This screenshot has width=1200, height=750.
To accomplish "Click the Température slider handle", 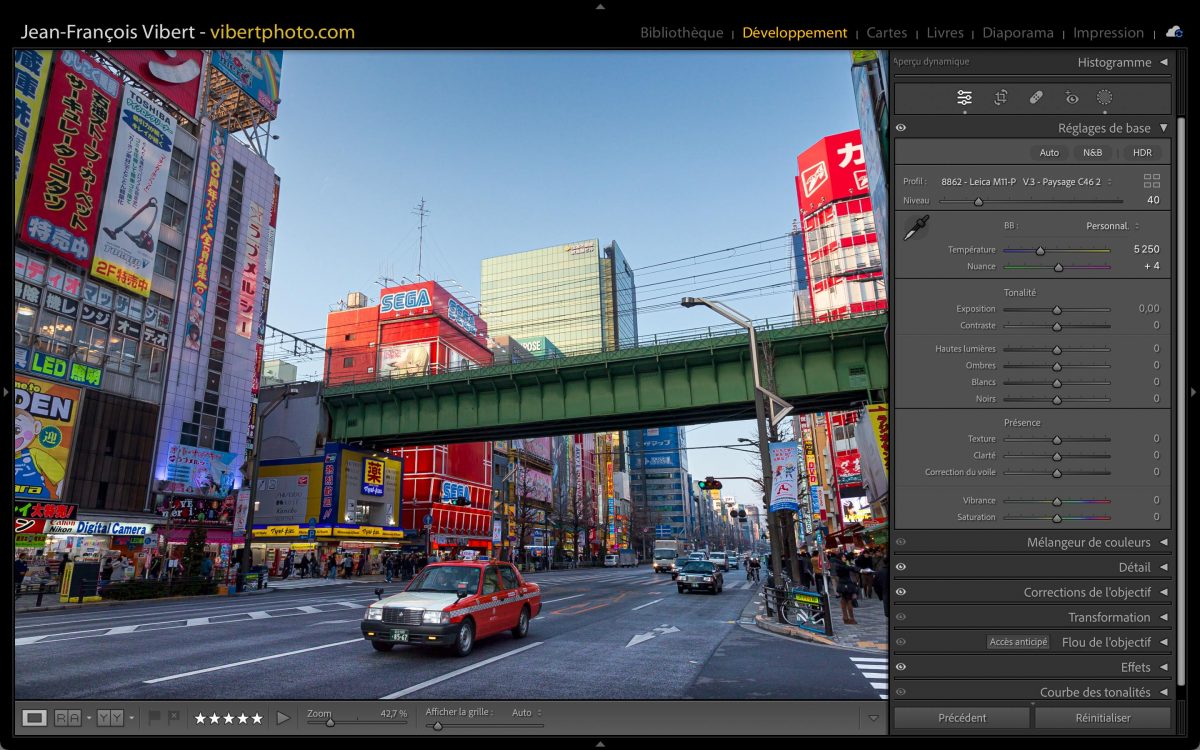I will (x=1040, y=250).
